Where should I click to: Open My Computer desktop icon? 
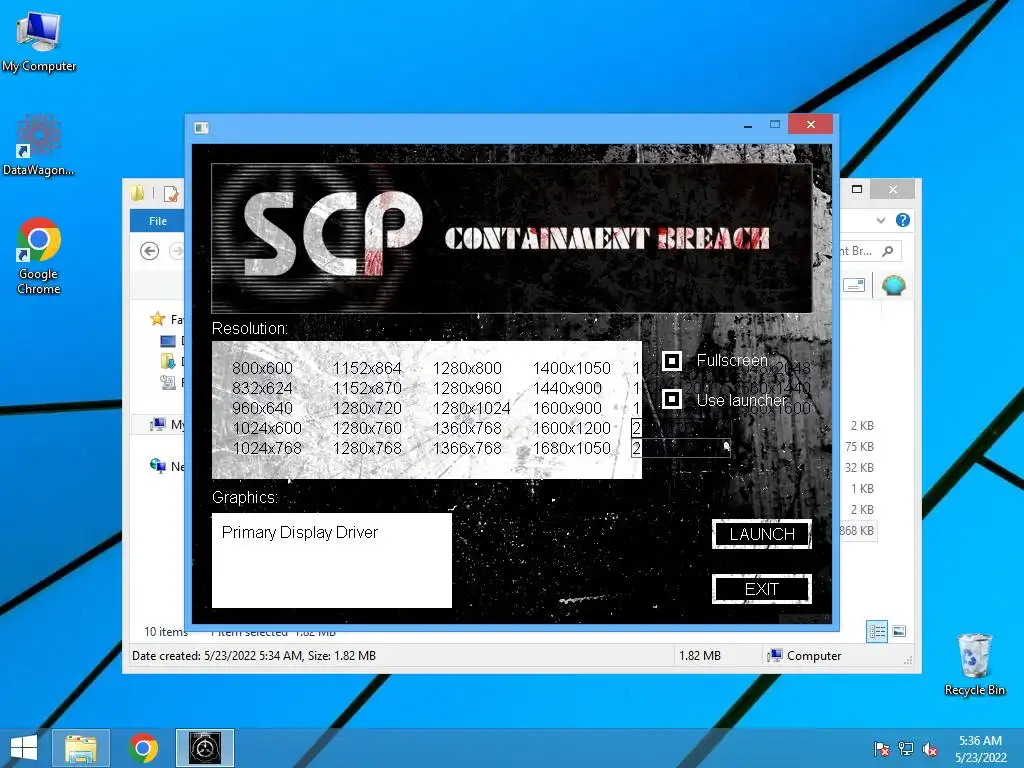pos(39,42)
